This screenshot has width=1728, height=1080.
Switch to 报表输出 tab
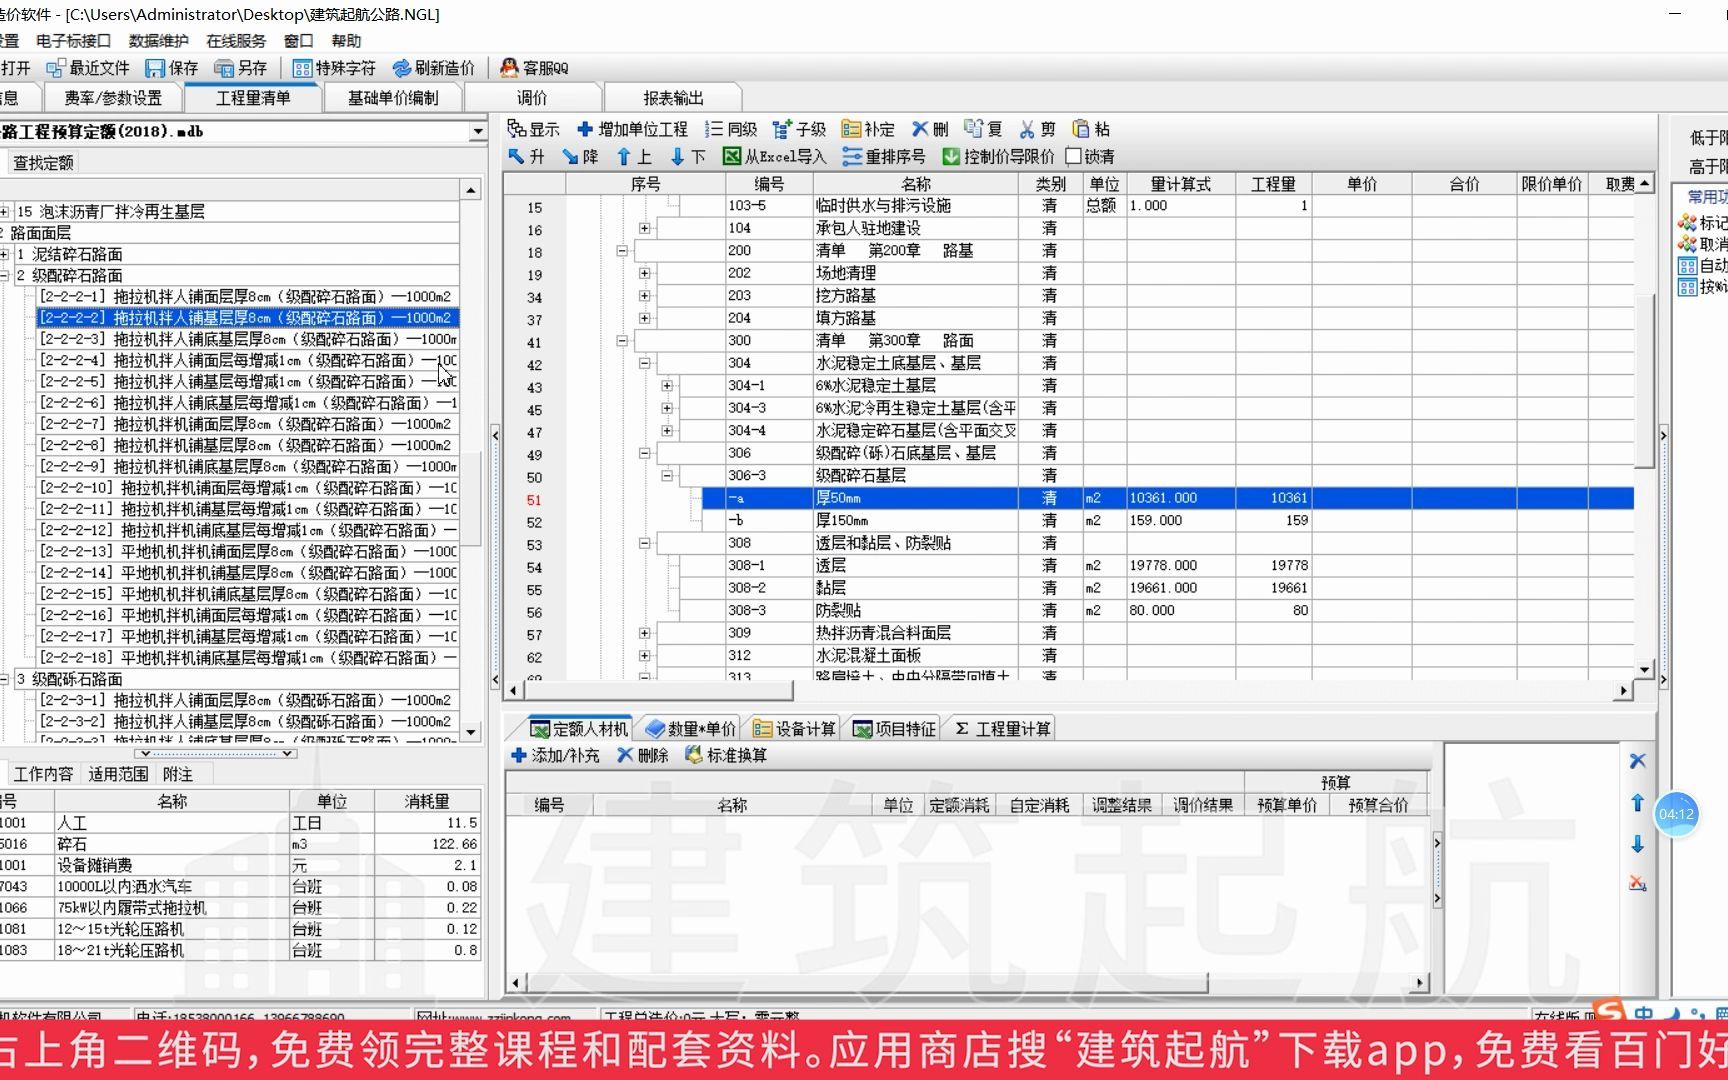coord(673,98)
